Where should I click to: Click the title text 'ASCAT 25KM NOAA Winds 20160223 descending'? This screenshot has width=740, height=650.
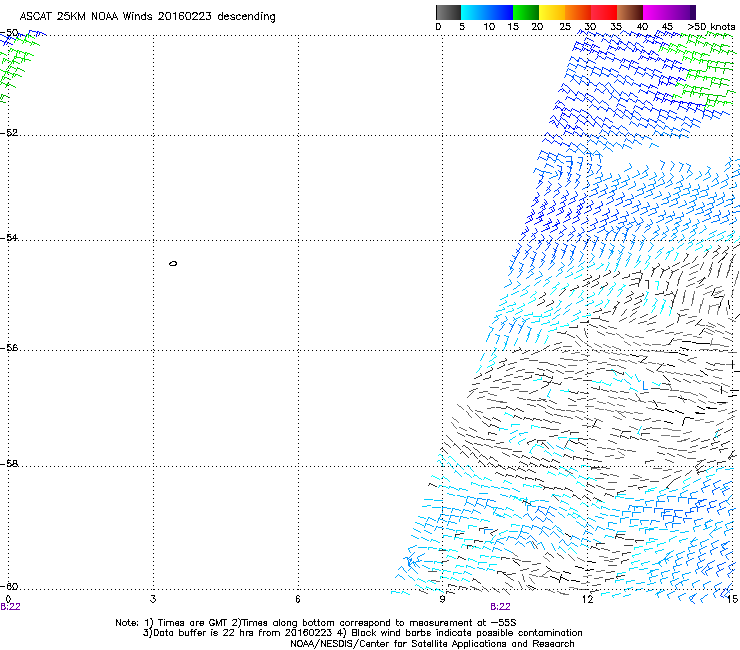[x=147, y=17]
